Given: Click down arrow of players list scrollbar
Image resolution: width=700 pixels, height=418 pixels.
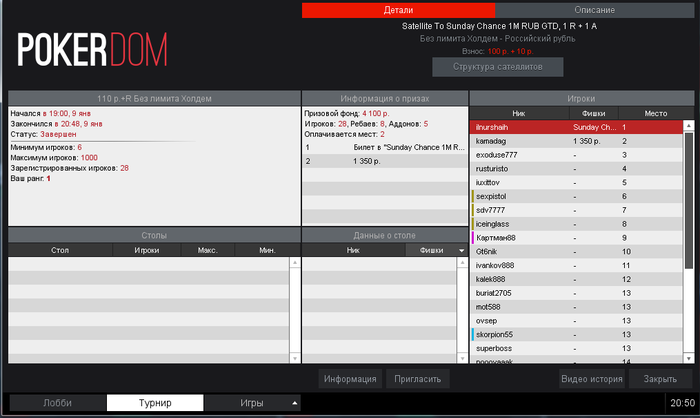Looking at the screenshot, I should pos(688,358).
